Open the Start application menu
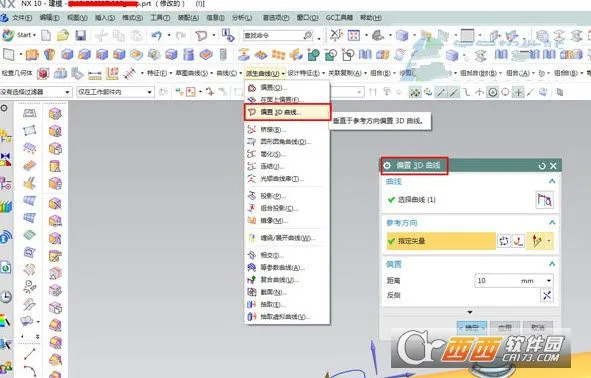Screen dimensions: 591x378 click(19, 35)
